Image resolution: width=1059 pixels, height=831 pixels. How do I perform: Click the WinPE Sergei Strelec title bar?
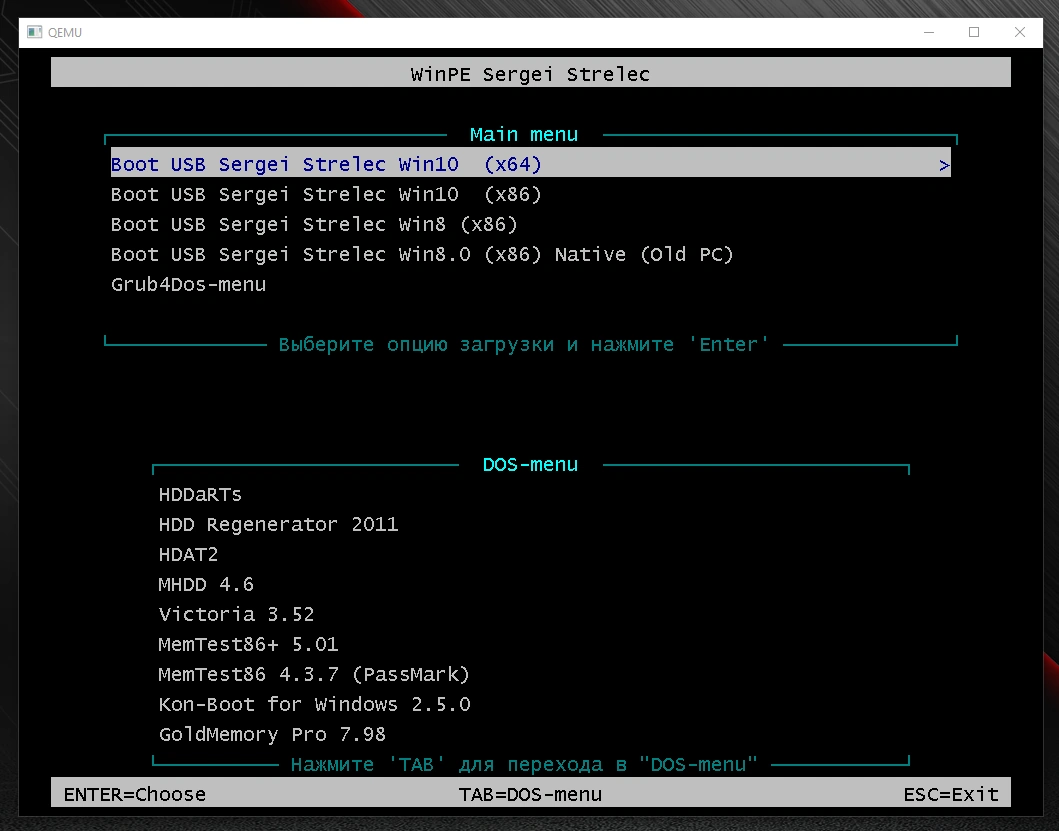coord(530,74)
